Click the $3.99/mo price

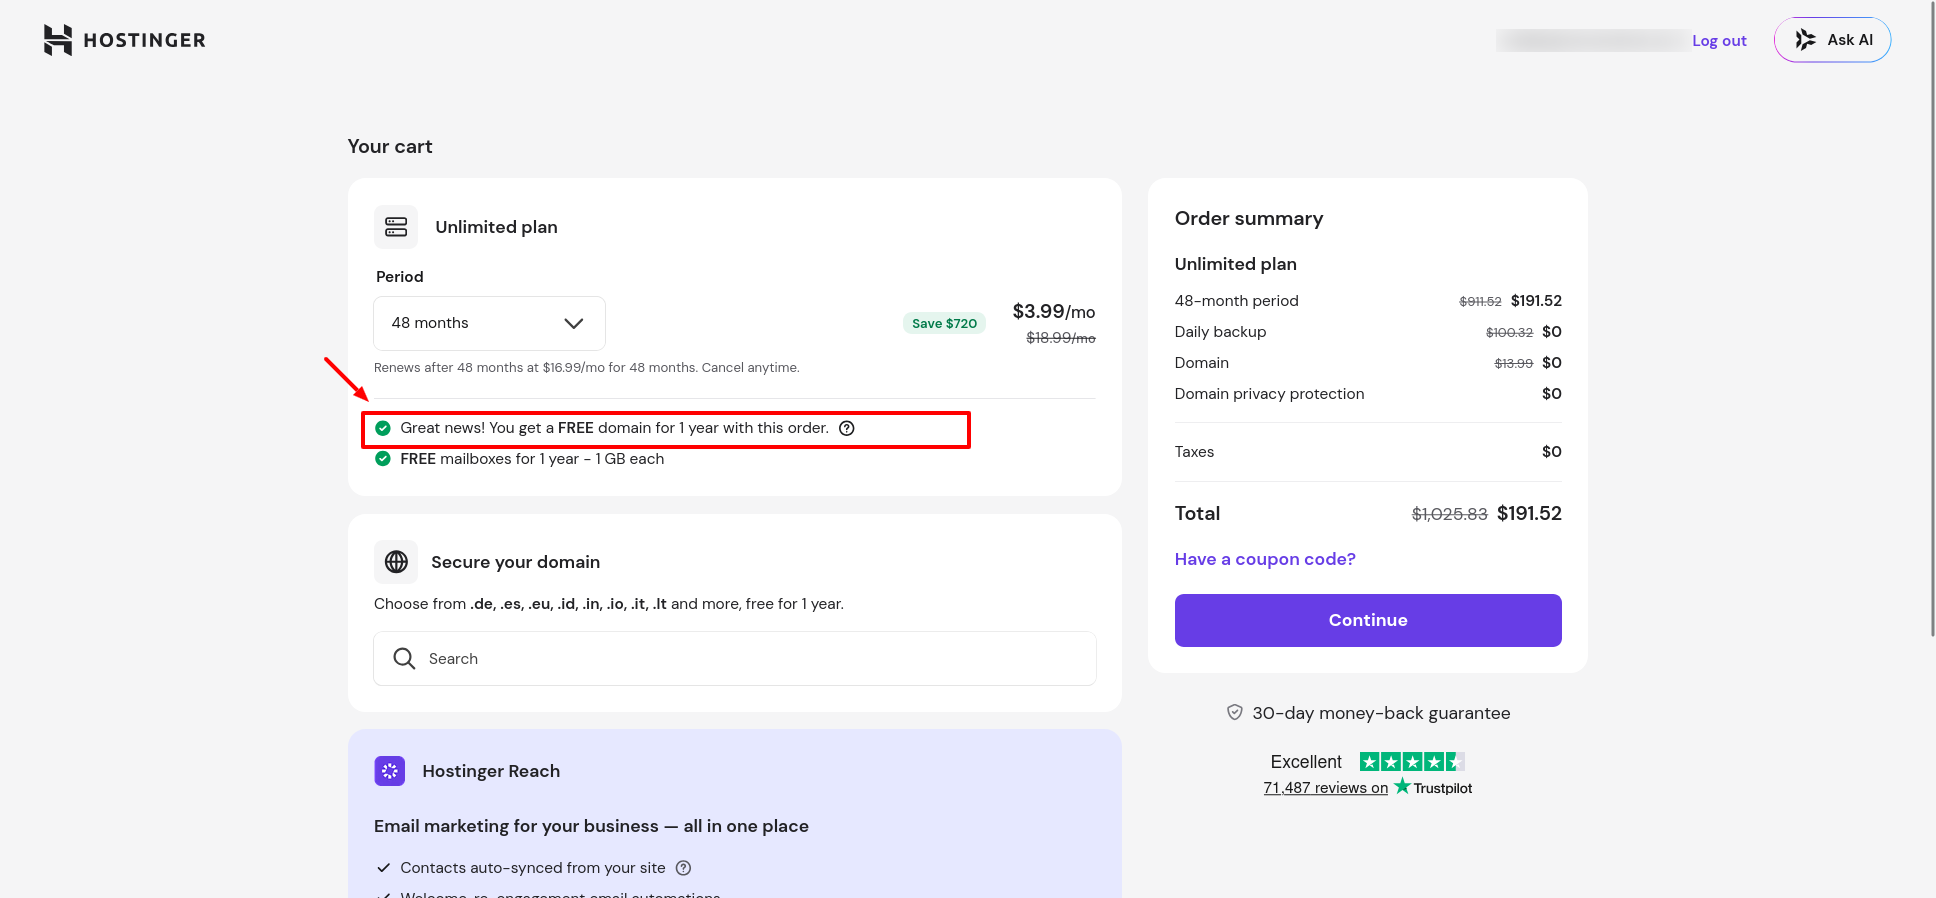(x=1054, y=311)
